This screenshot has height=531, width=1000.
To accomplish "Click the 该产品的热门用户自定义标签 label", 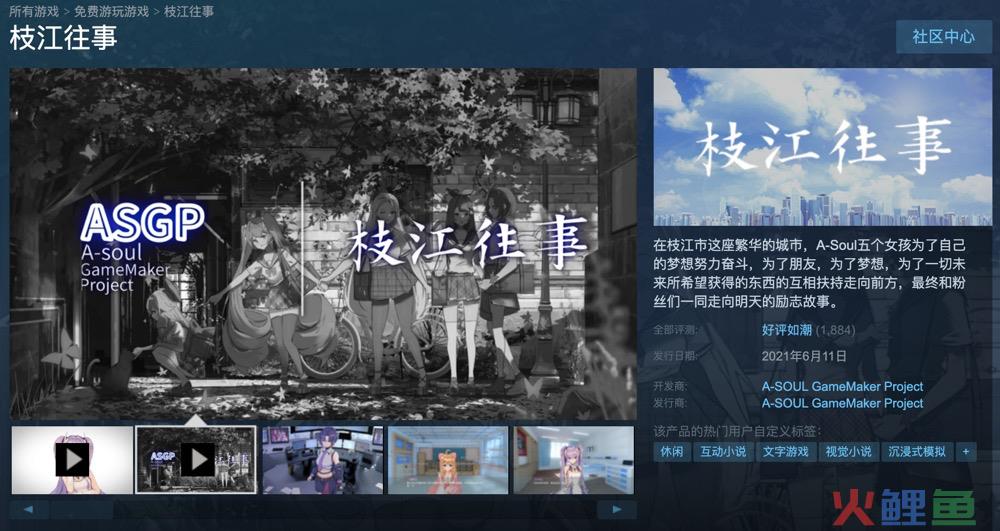I will coord(735,430).
